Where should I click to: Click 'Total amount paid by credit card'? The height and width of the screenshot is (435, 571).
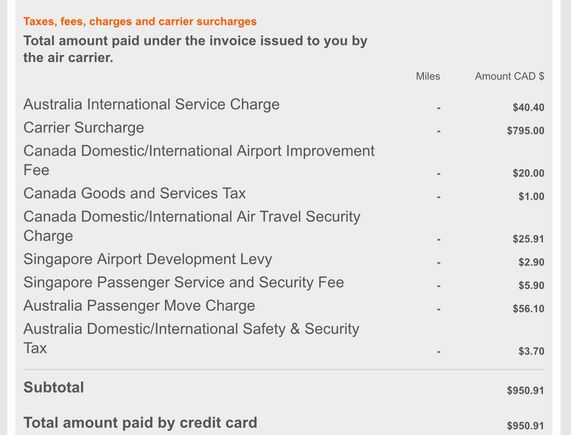[140, 423]
